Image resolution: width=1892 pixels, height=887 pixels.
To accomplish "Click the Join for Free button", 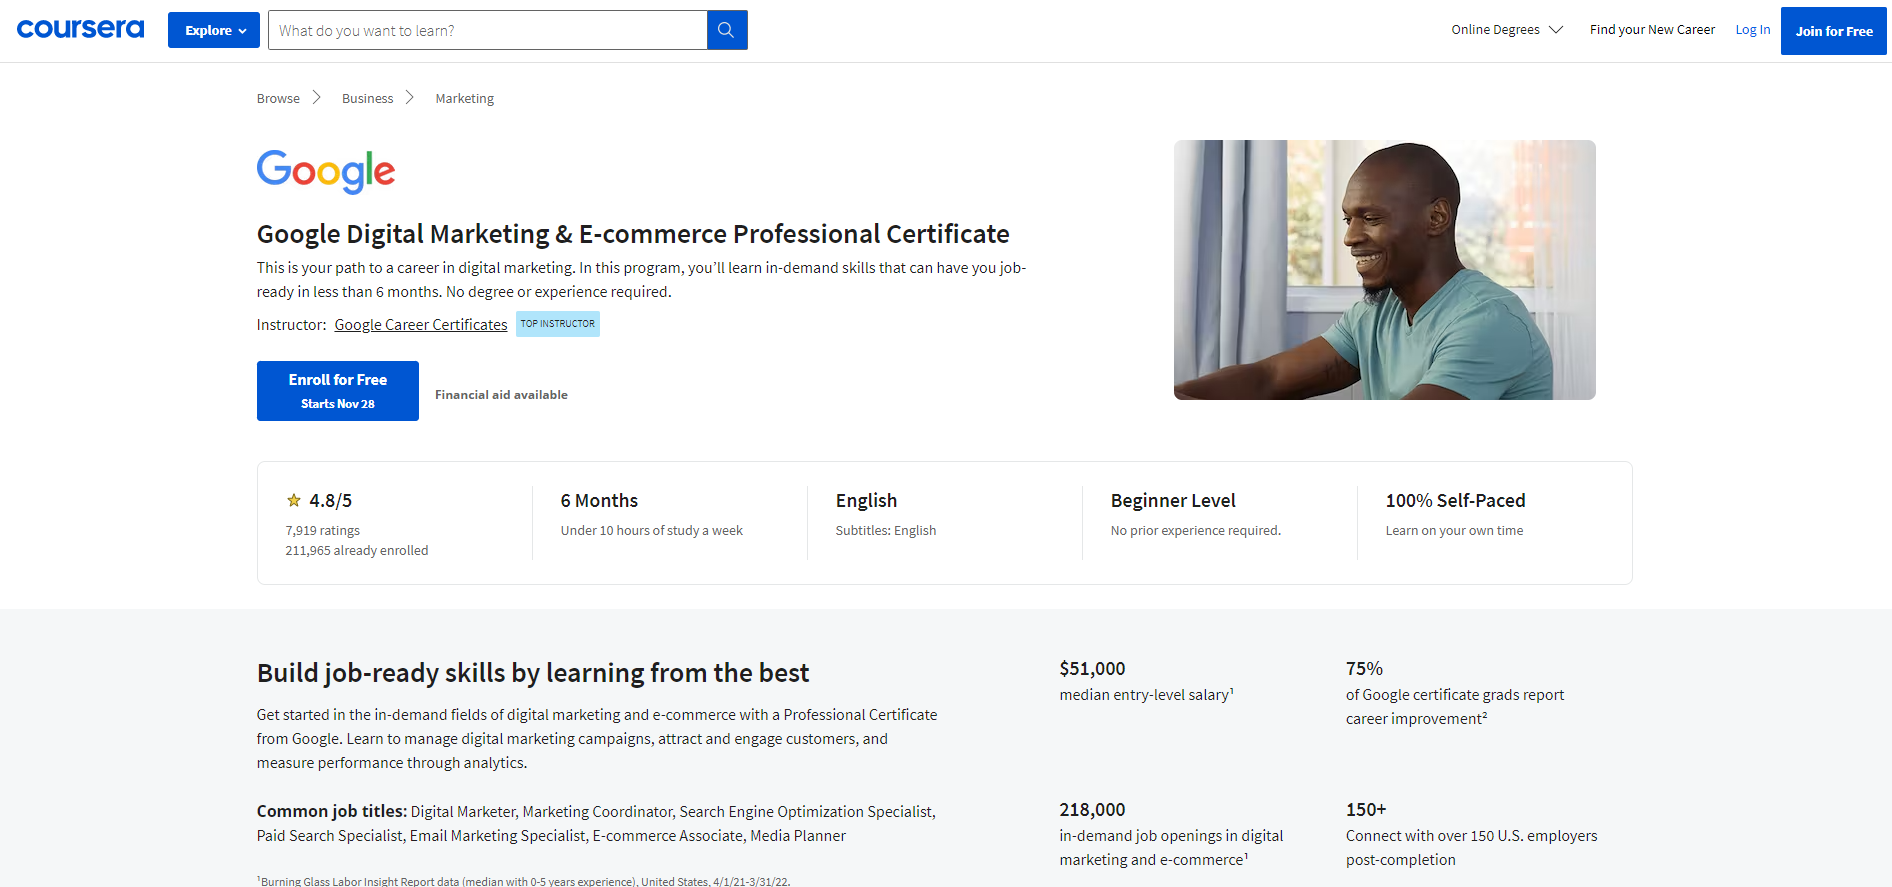I will [x=1834, y=31].
